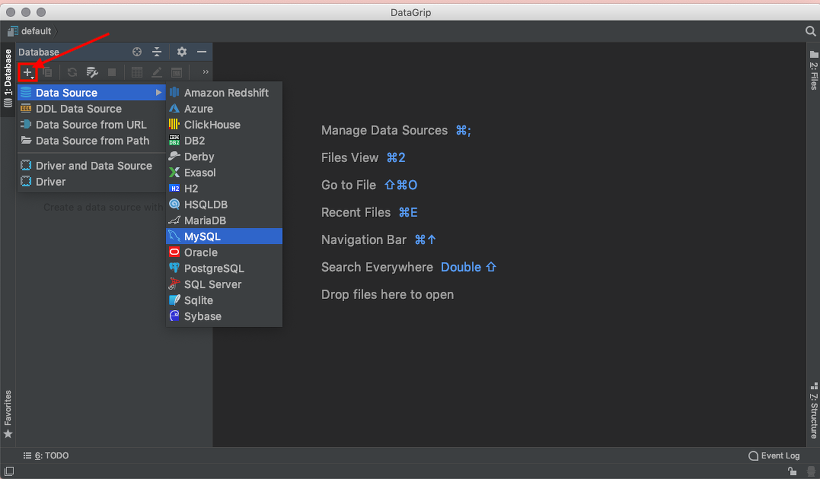820x479 pixels.
Task: Select the Driver menu item
Action: 92,182
